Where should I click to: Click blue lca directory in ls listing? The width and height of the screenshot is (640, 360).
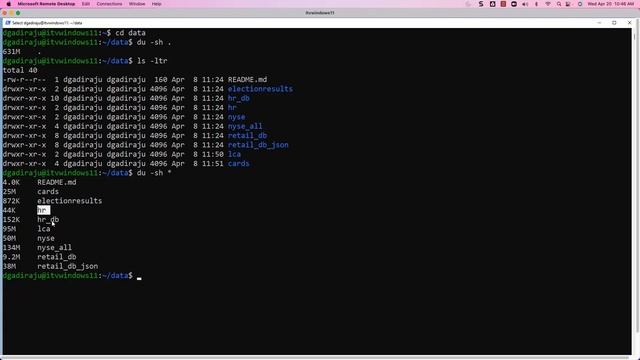[234, 154]
